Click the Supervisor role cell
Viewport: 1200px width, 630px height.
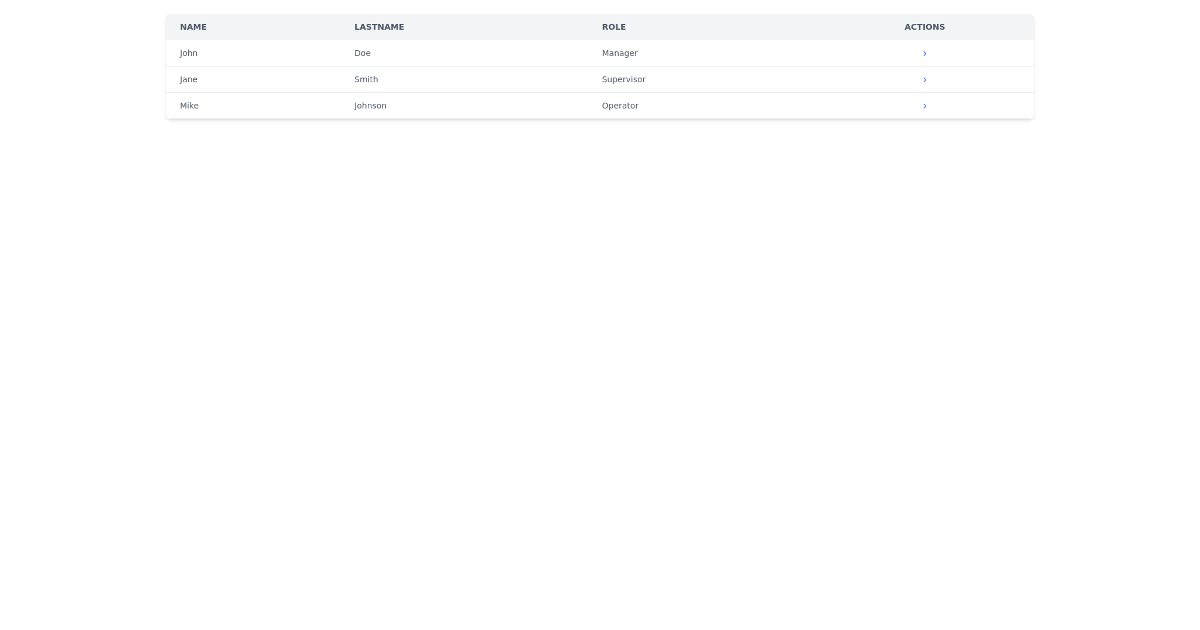click(x=623, y=79)
